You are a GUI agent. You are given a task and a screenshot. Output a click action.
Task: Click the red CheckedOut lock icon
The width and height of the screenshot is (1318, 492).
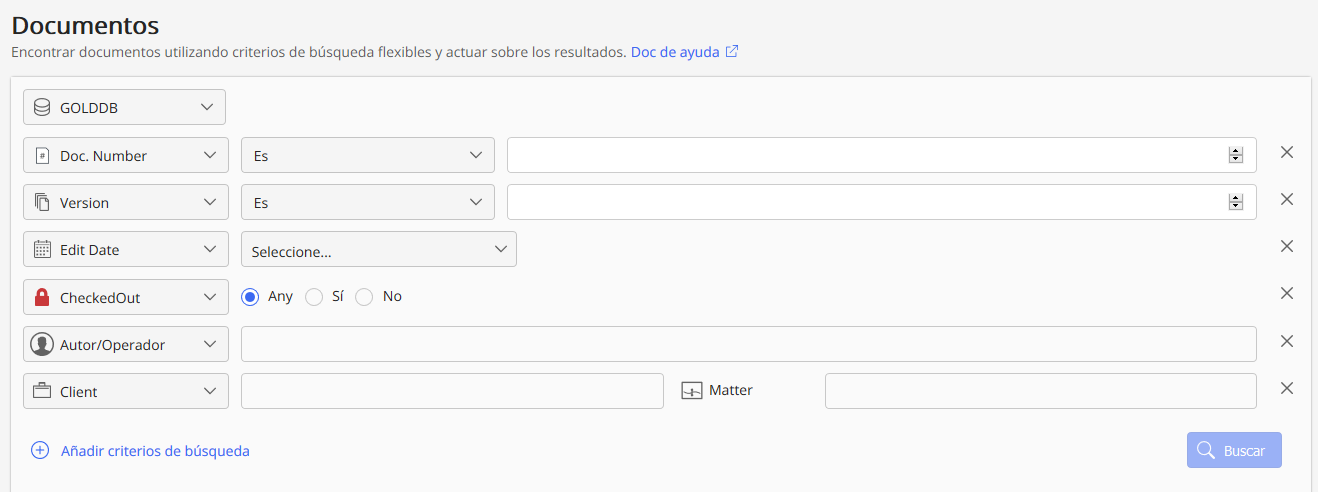(42, 297)
